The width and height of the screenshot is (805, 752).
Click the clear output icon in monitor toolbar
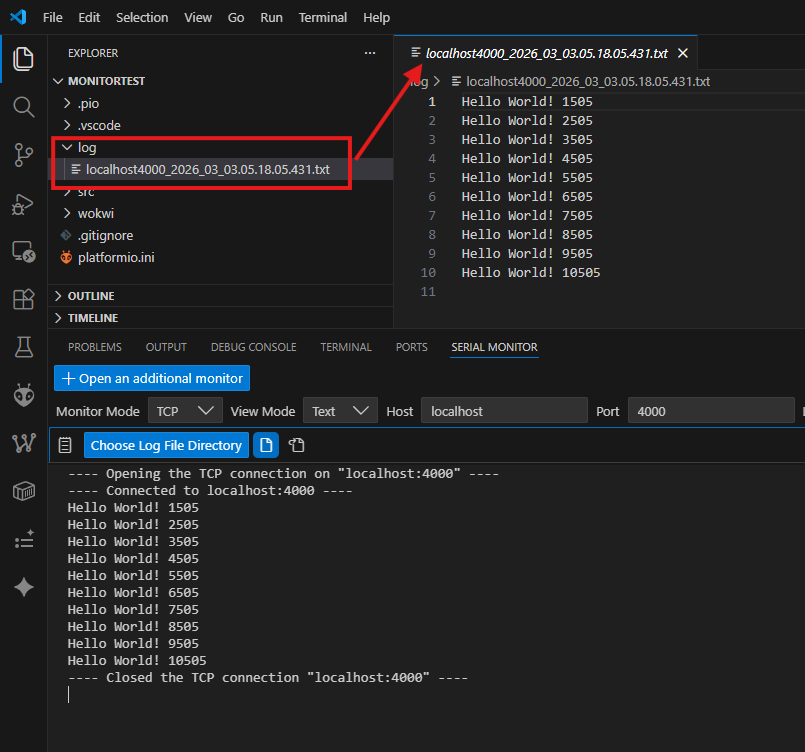[x=66, y=445]
